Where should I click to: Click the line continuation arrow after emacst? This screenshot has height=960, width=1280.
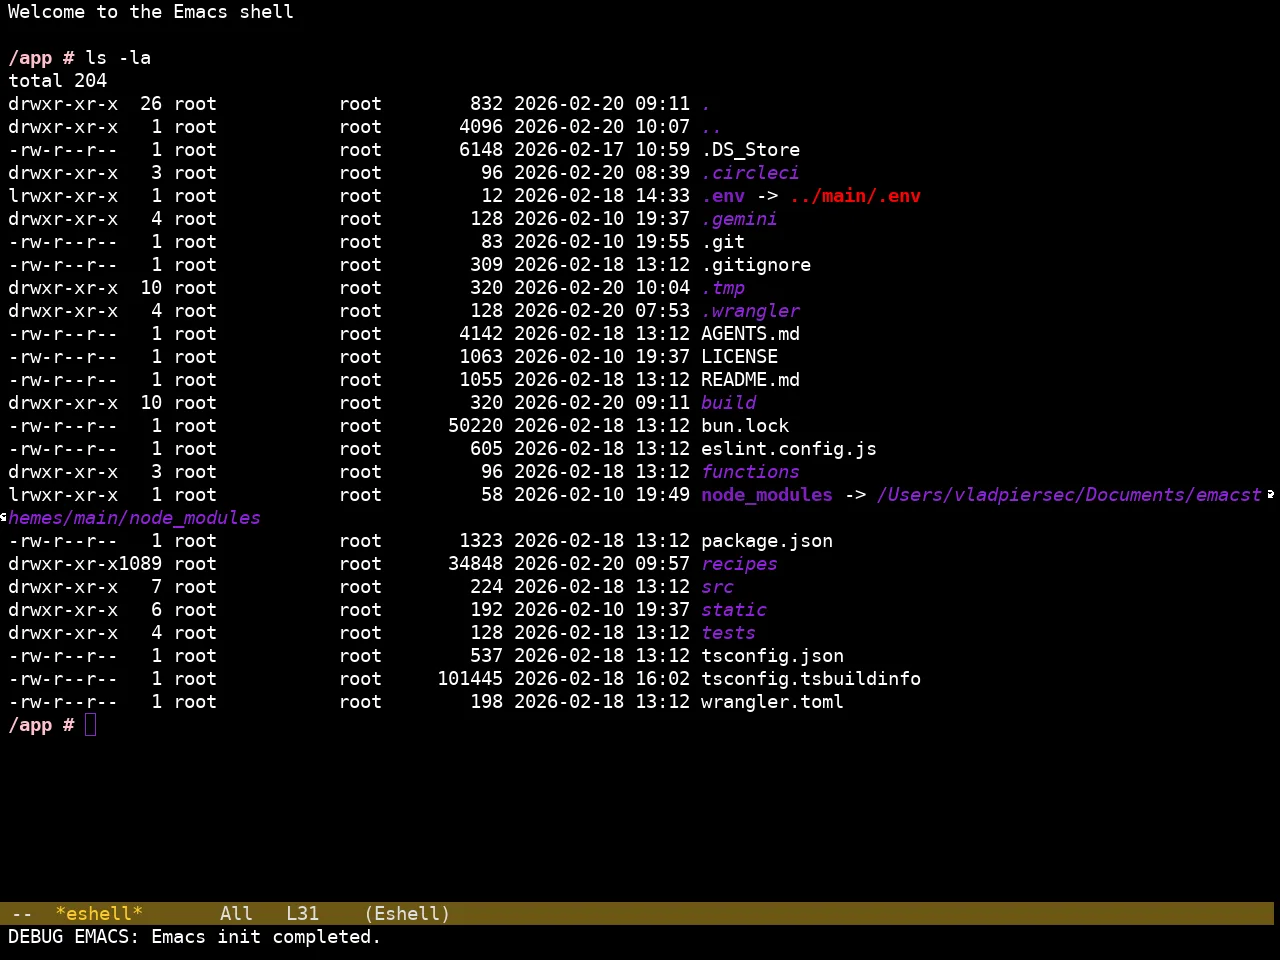tap(1270, 494)
